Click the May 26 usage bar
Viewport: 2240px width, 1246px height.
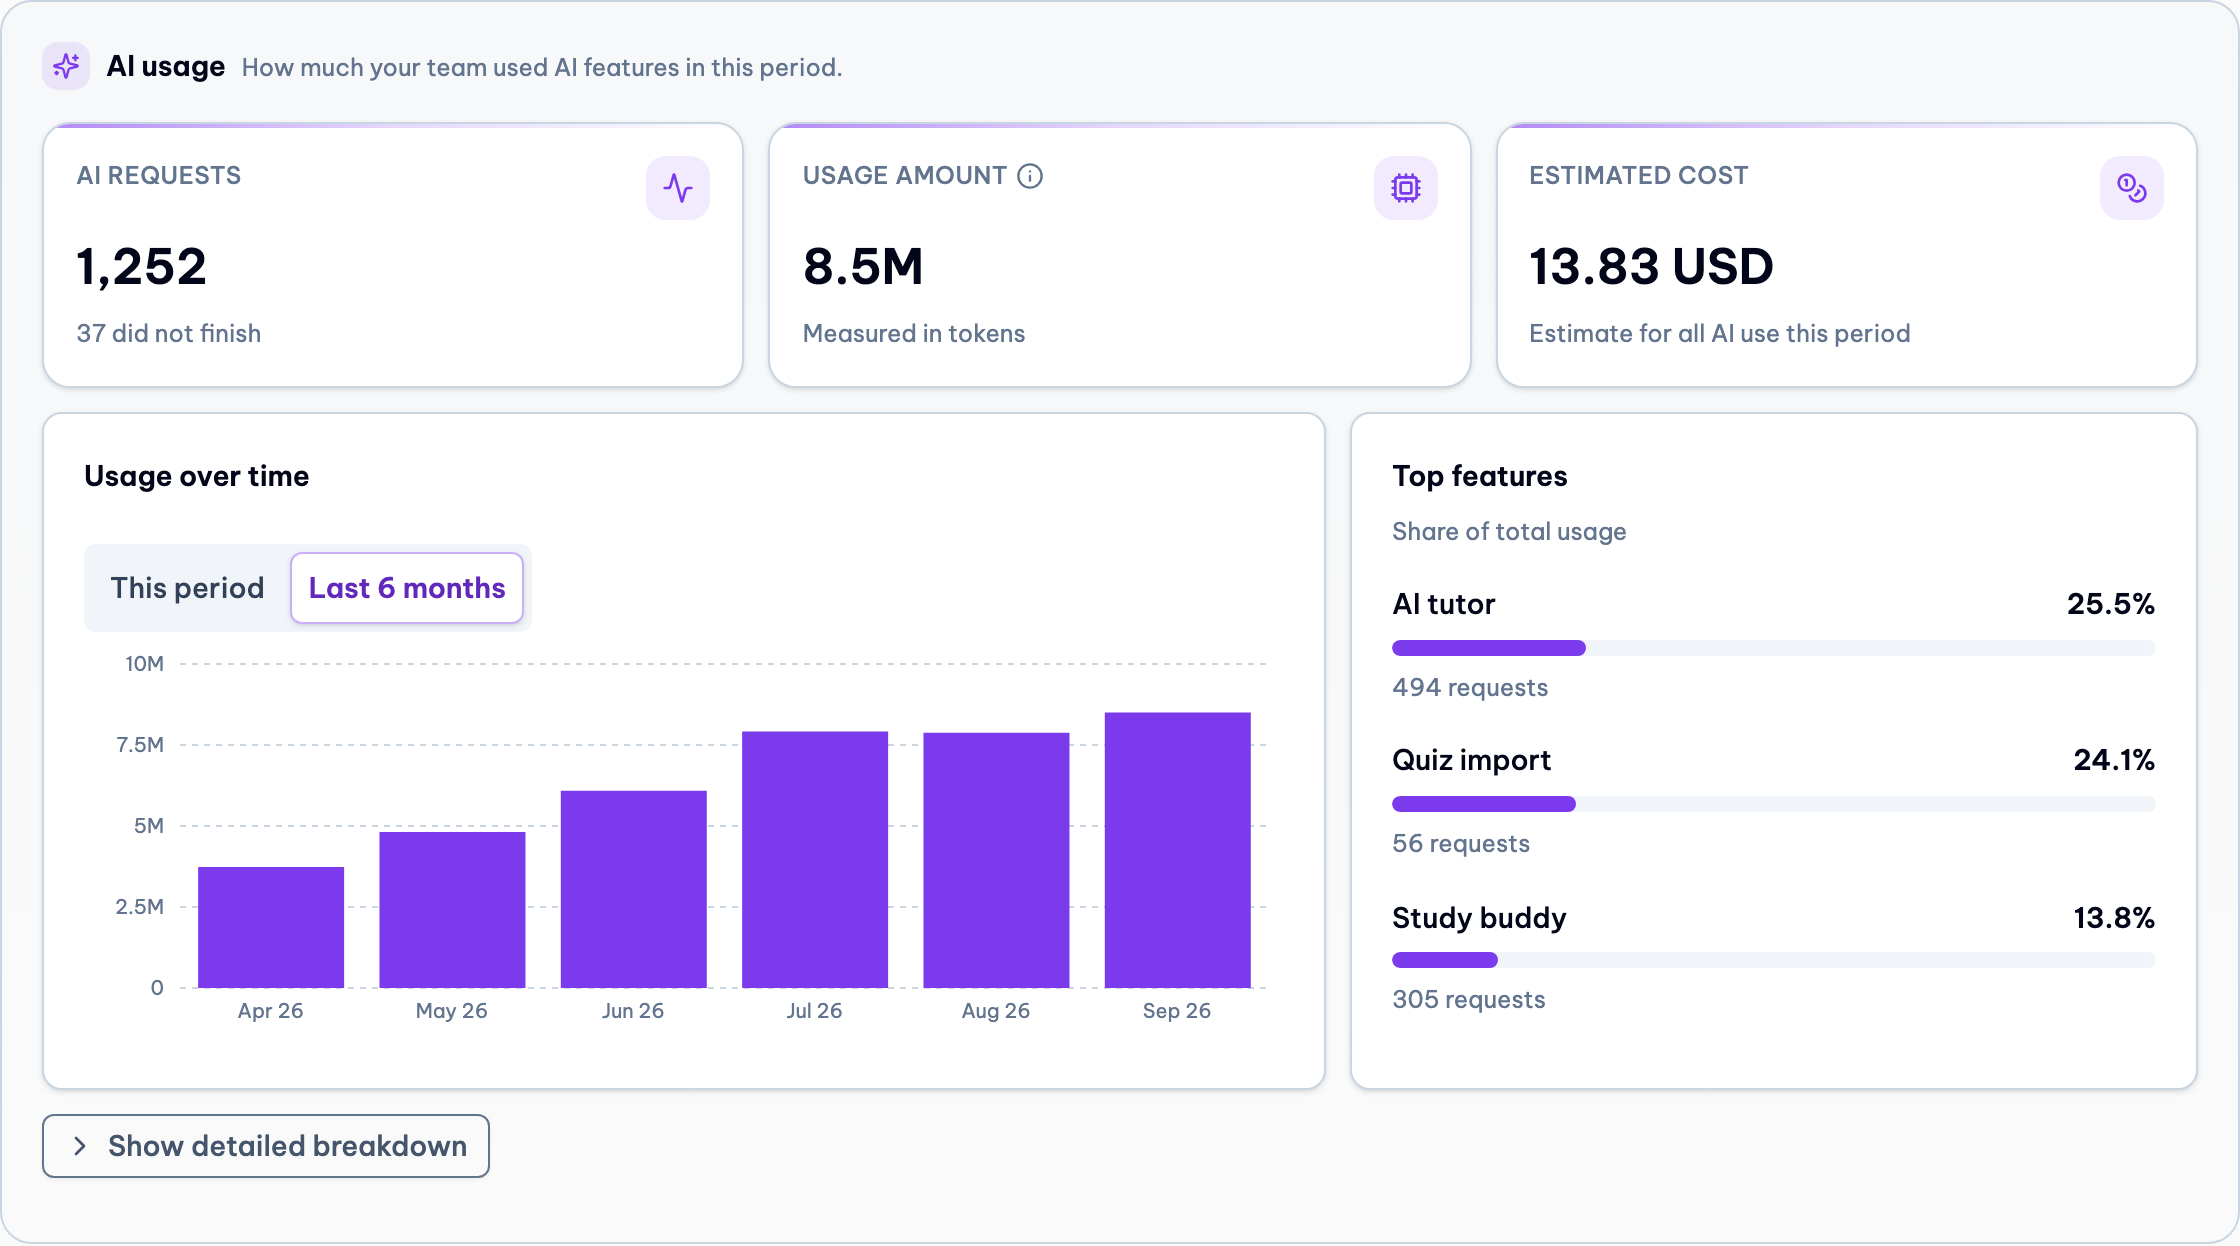point(452,910)
